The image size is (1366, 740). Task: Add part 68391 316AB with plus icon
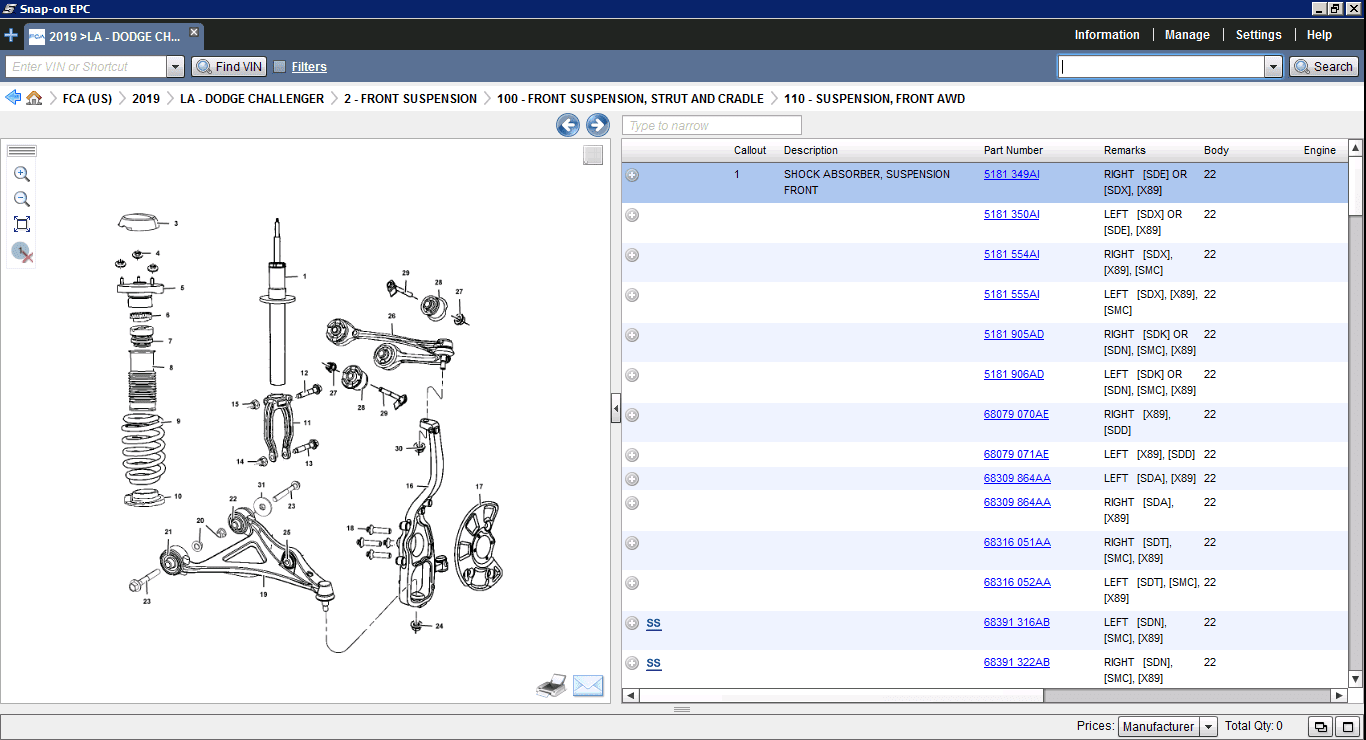click(632, 623)
